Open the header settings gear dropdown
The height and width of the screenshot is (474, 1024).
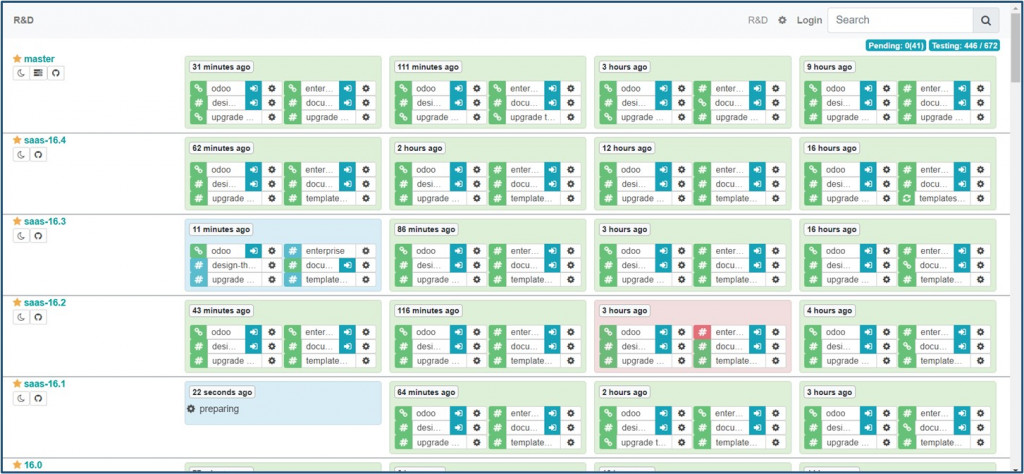(782, 20)
